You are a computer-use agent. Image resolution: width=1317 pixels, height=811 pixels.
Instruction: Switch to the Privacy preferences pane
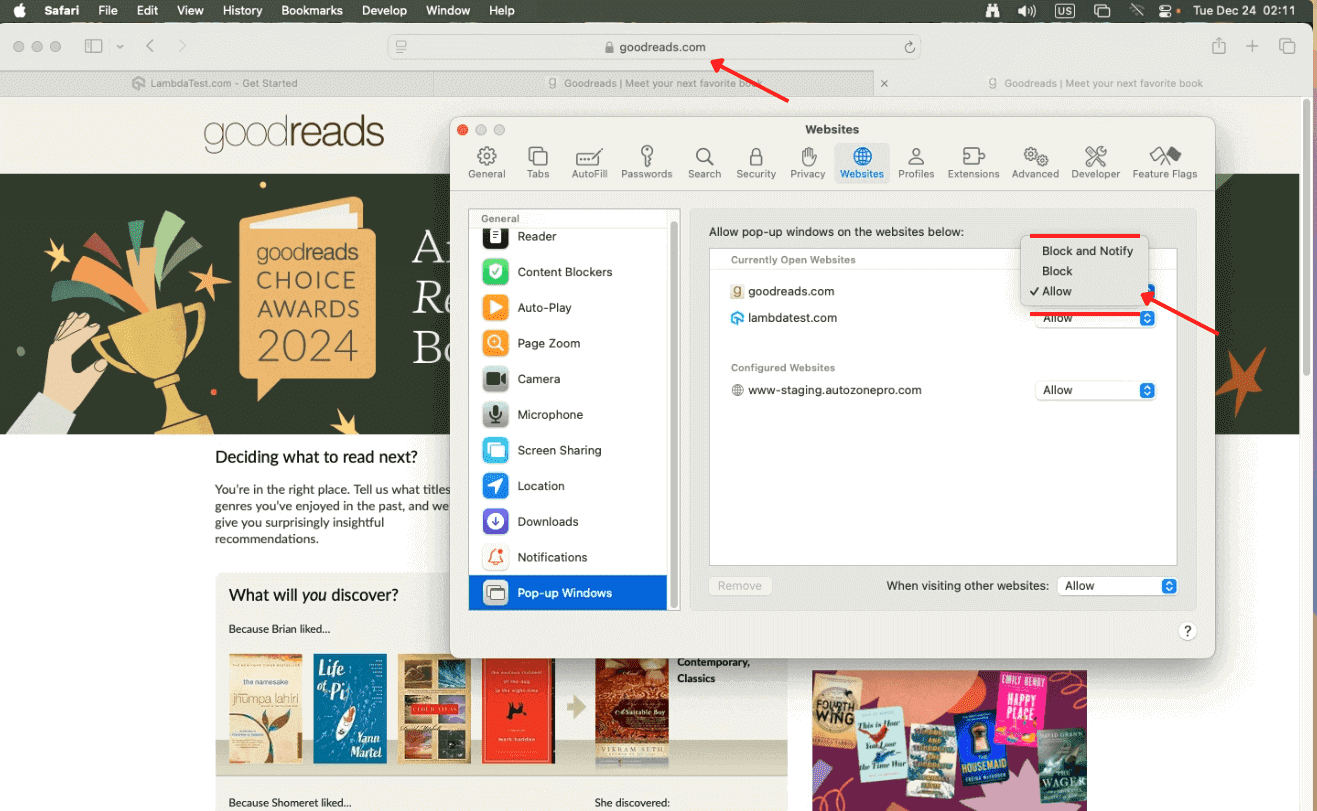point(807,162)
